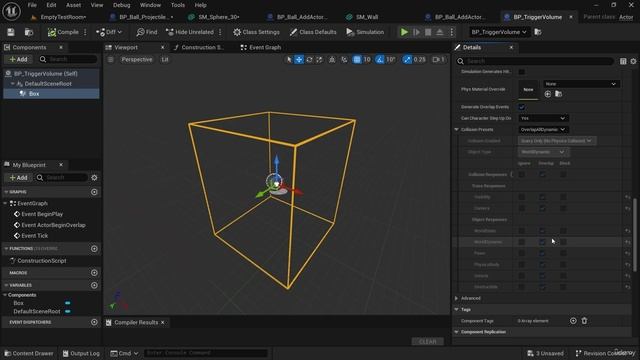The width and height of the screenshot is (640, 360).
Task: Add new variable with plus icon
Action: (x=94, y=285)
